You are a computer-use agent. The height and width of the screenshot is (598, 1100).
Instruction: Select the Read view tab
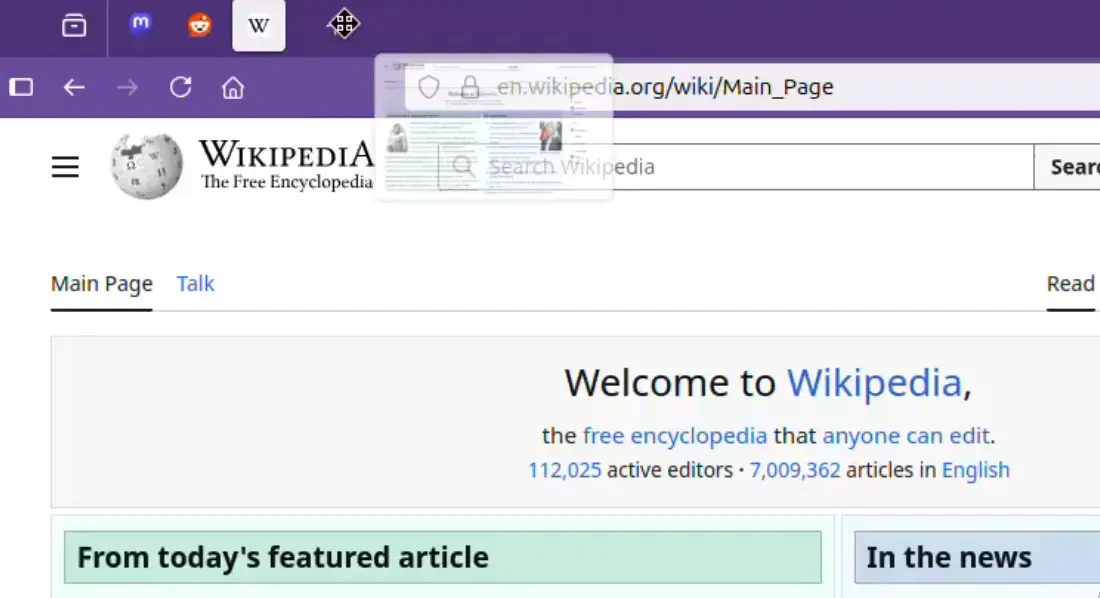1070,284
